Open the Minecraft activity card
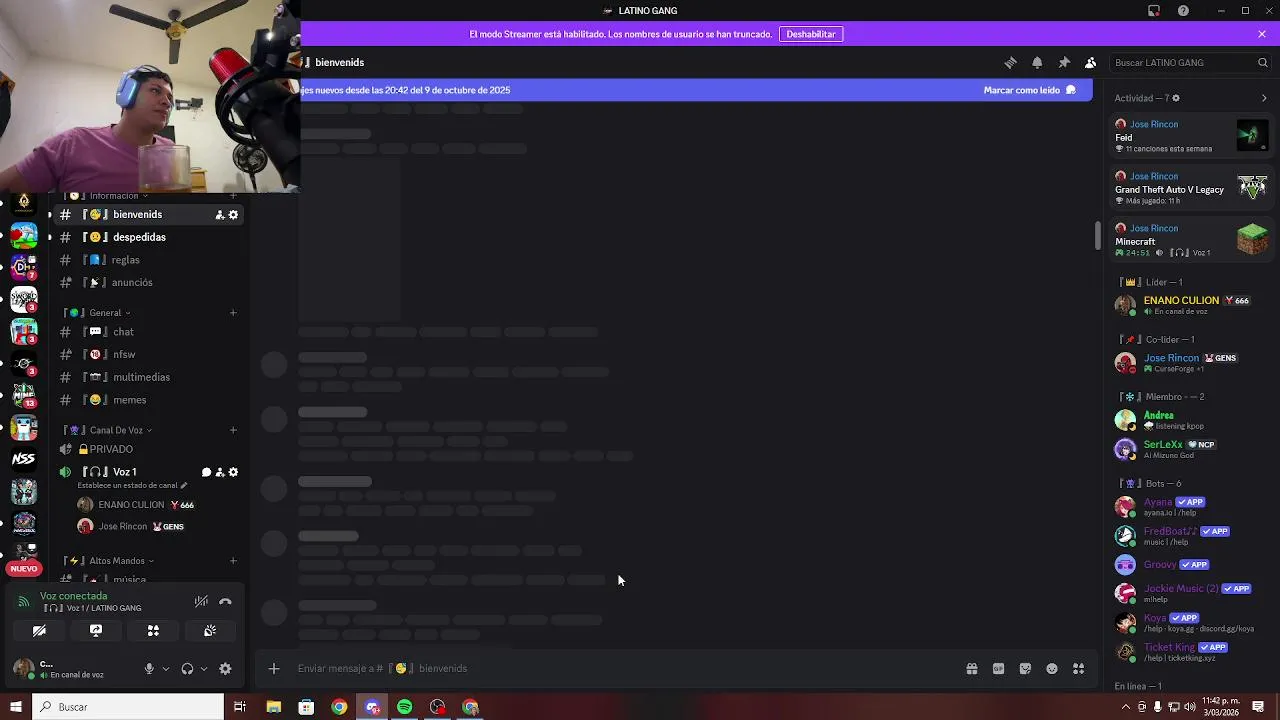This screenshot has height=720, width=1280. (1191, 240)
